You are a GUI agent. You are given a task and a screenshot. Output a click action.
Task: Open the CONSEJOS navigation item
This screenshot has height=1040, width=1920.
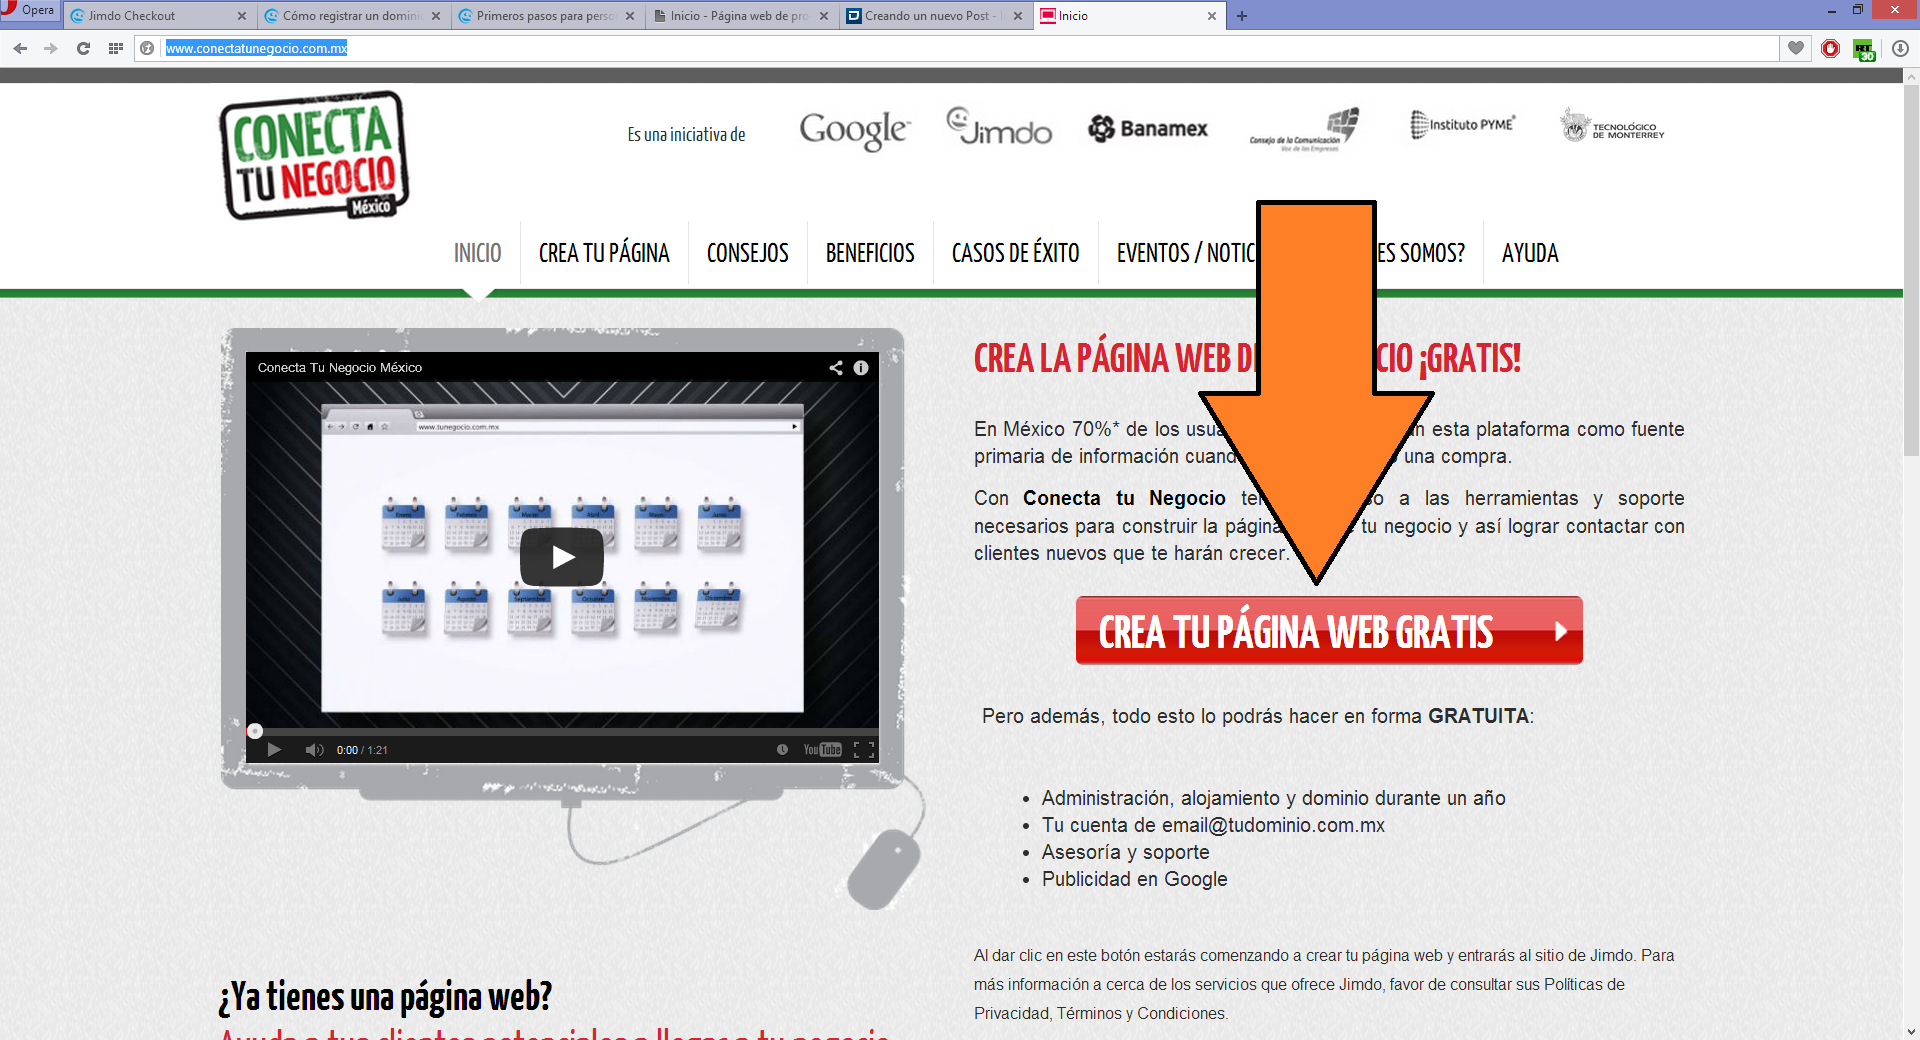click(x=748, y=253)
